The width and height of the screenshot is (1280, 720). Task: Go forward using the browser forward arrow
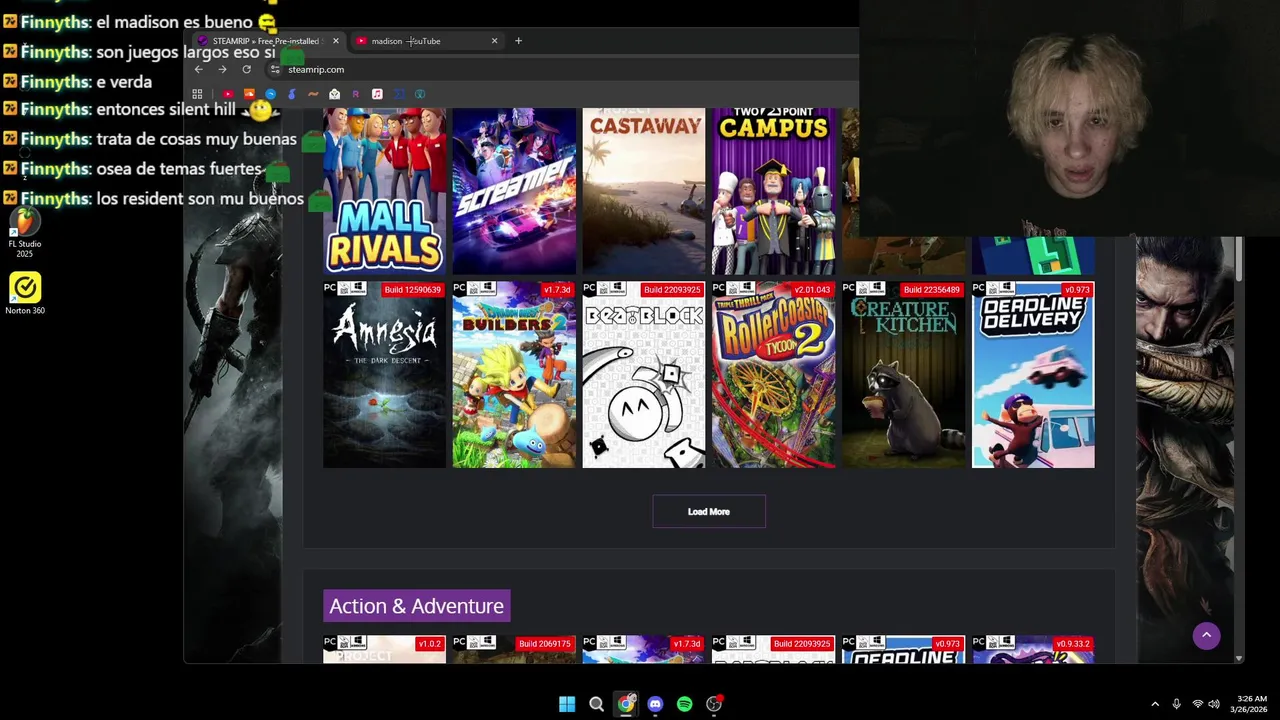click(222, 69)
